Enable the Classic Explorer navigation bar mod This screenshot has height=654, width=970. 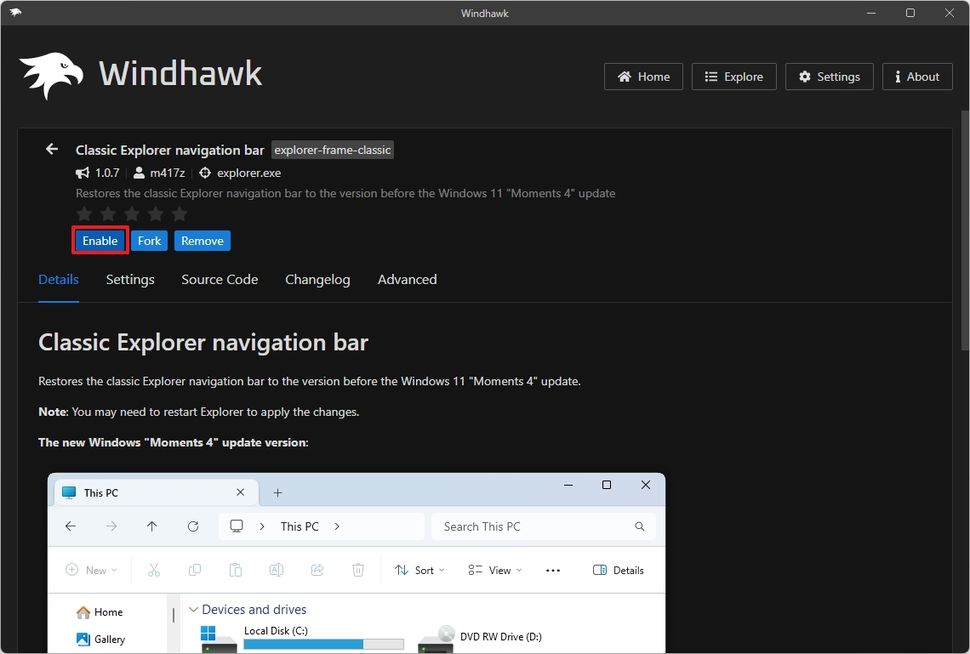99,240
